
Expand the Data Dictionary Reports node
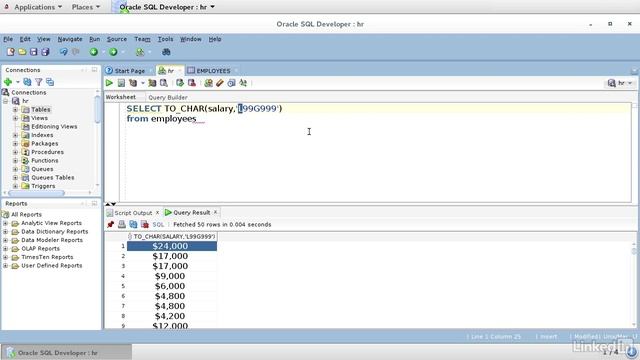click(x=6, y=232)
